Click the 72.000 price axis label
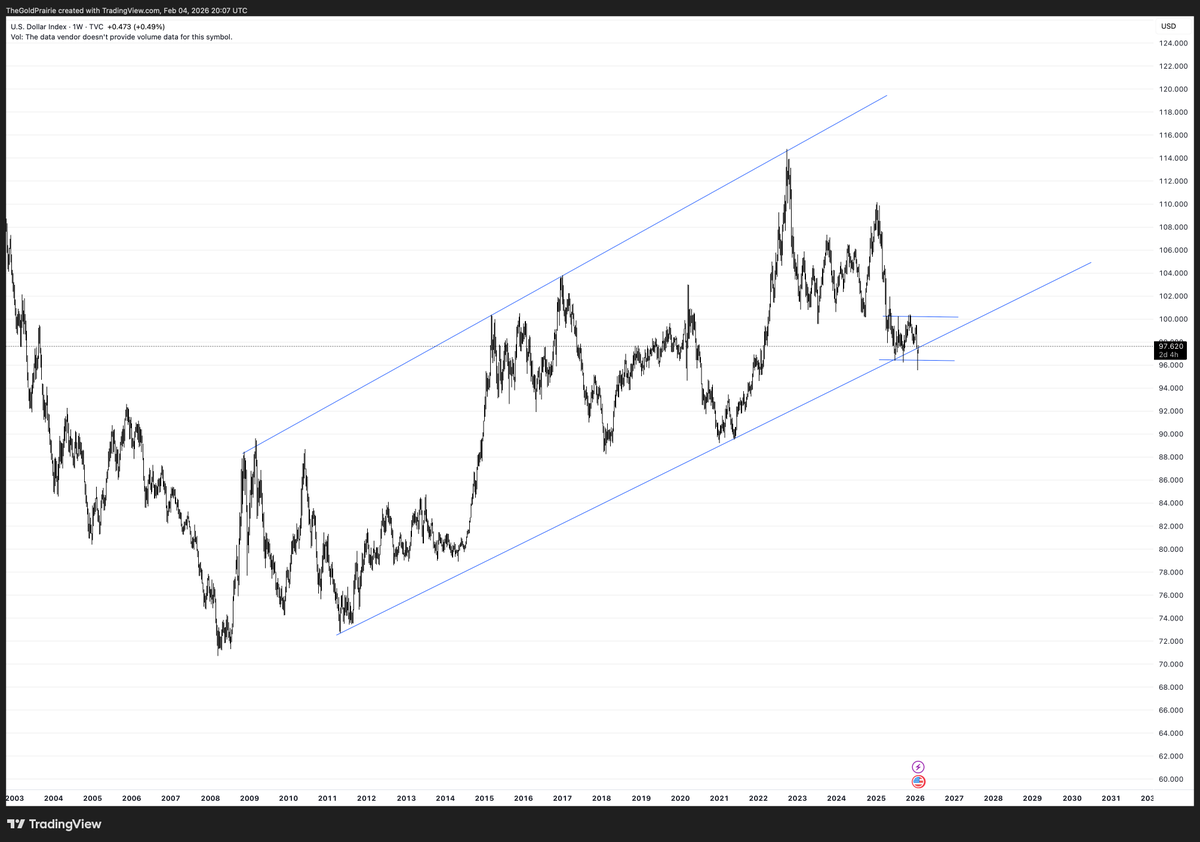 coord(1172,641)
